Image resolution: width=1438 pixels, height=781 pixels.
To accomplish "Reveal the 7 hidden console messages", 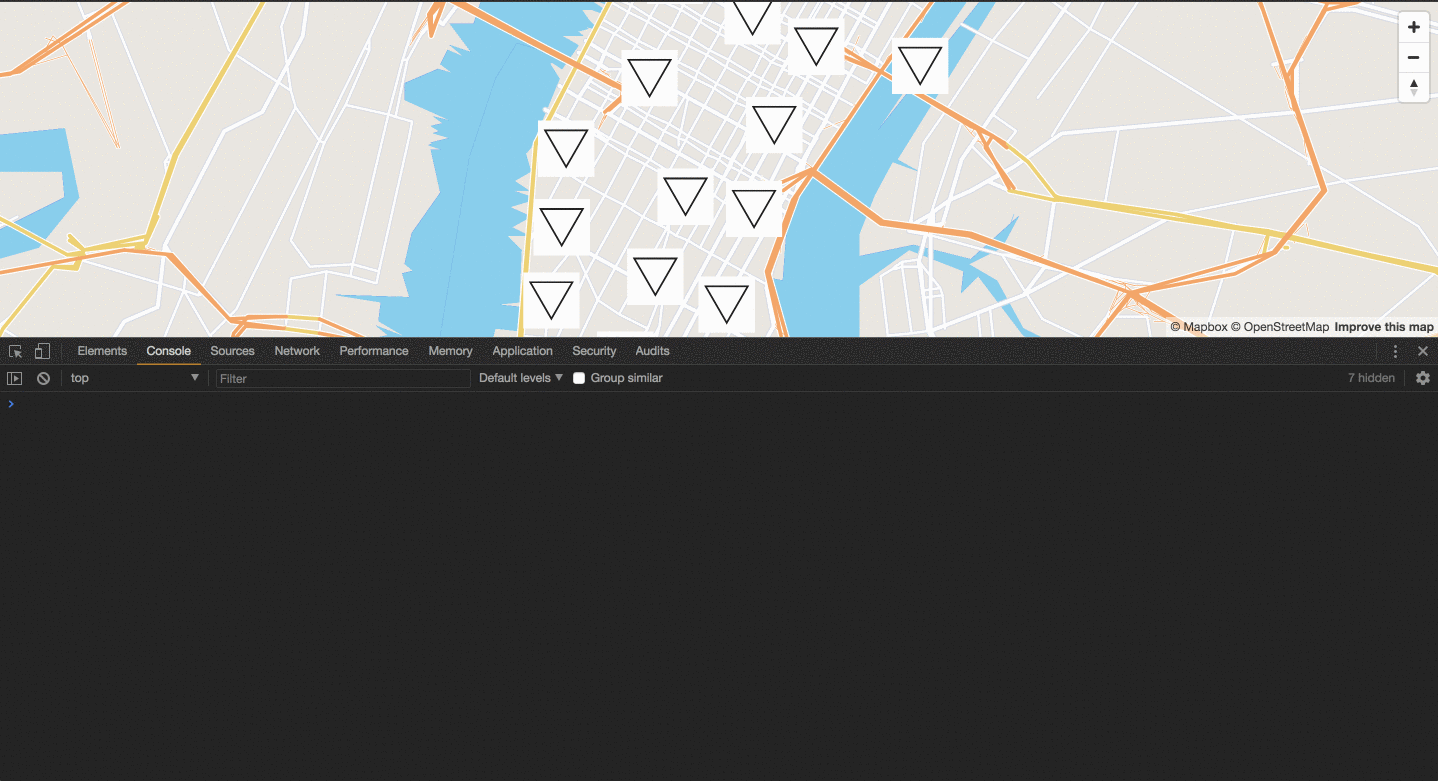I will pos(1371,378).
